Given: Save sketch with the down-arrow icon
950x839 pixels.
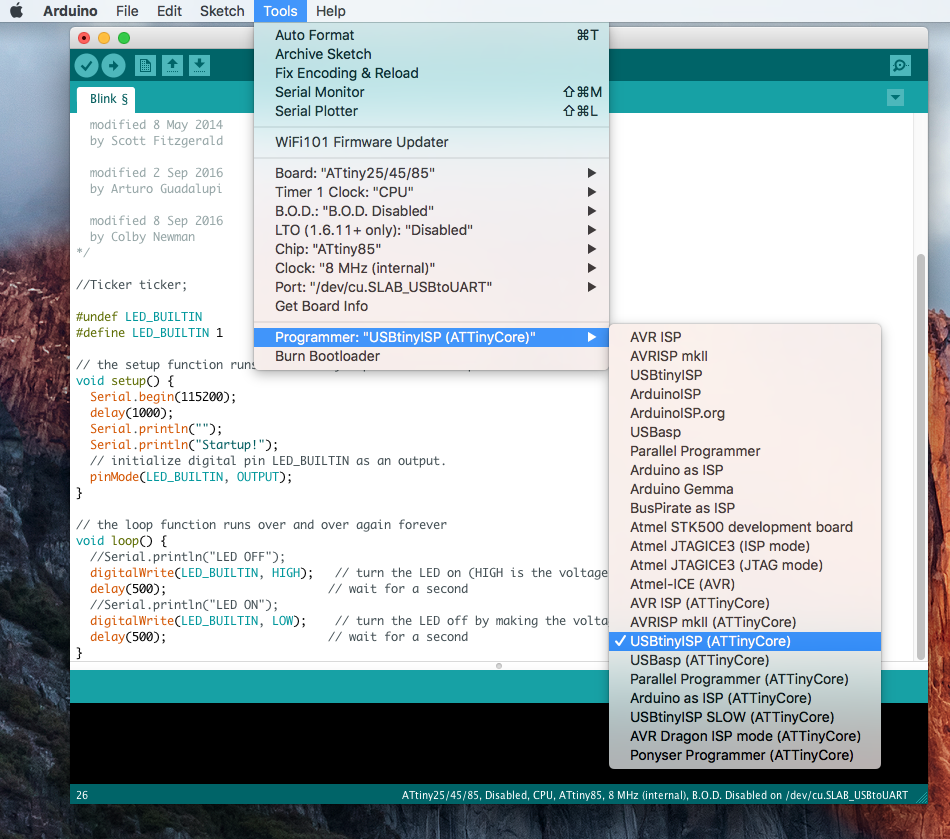Looking at the screenshot, I should (x=199, y=65).
